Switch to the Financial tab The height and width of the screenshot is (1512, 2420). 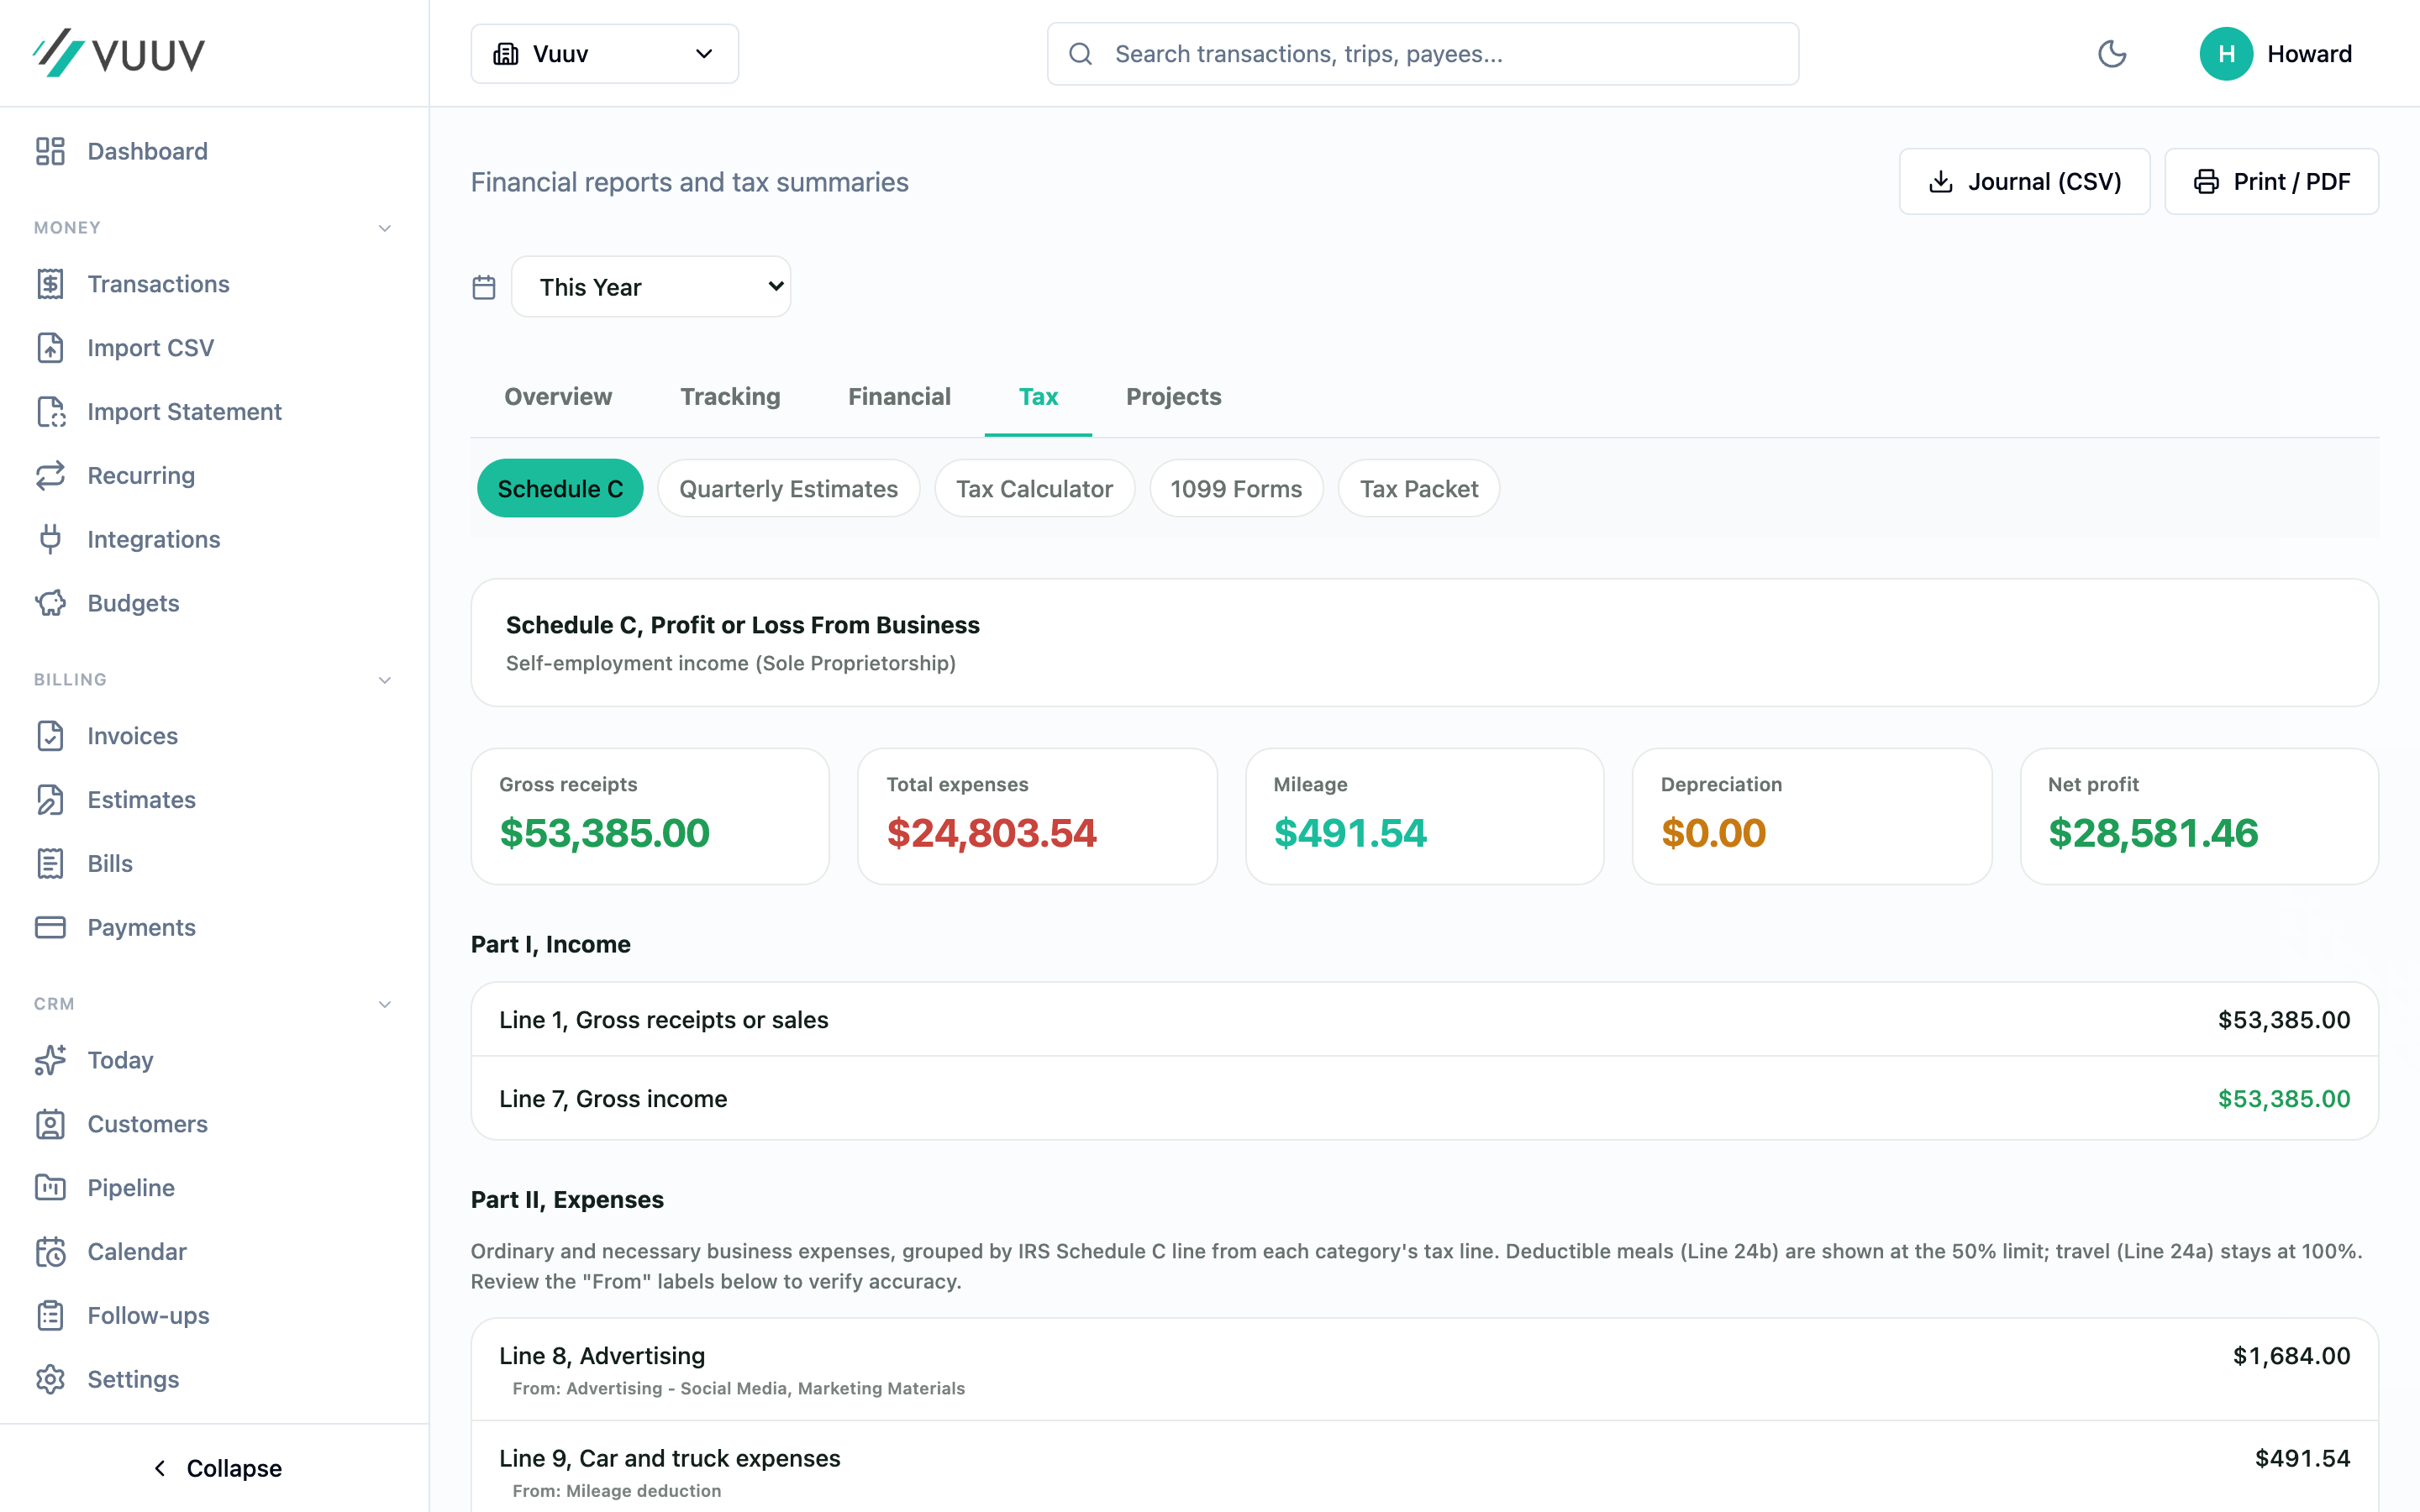899,397
